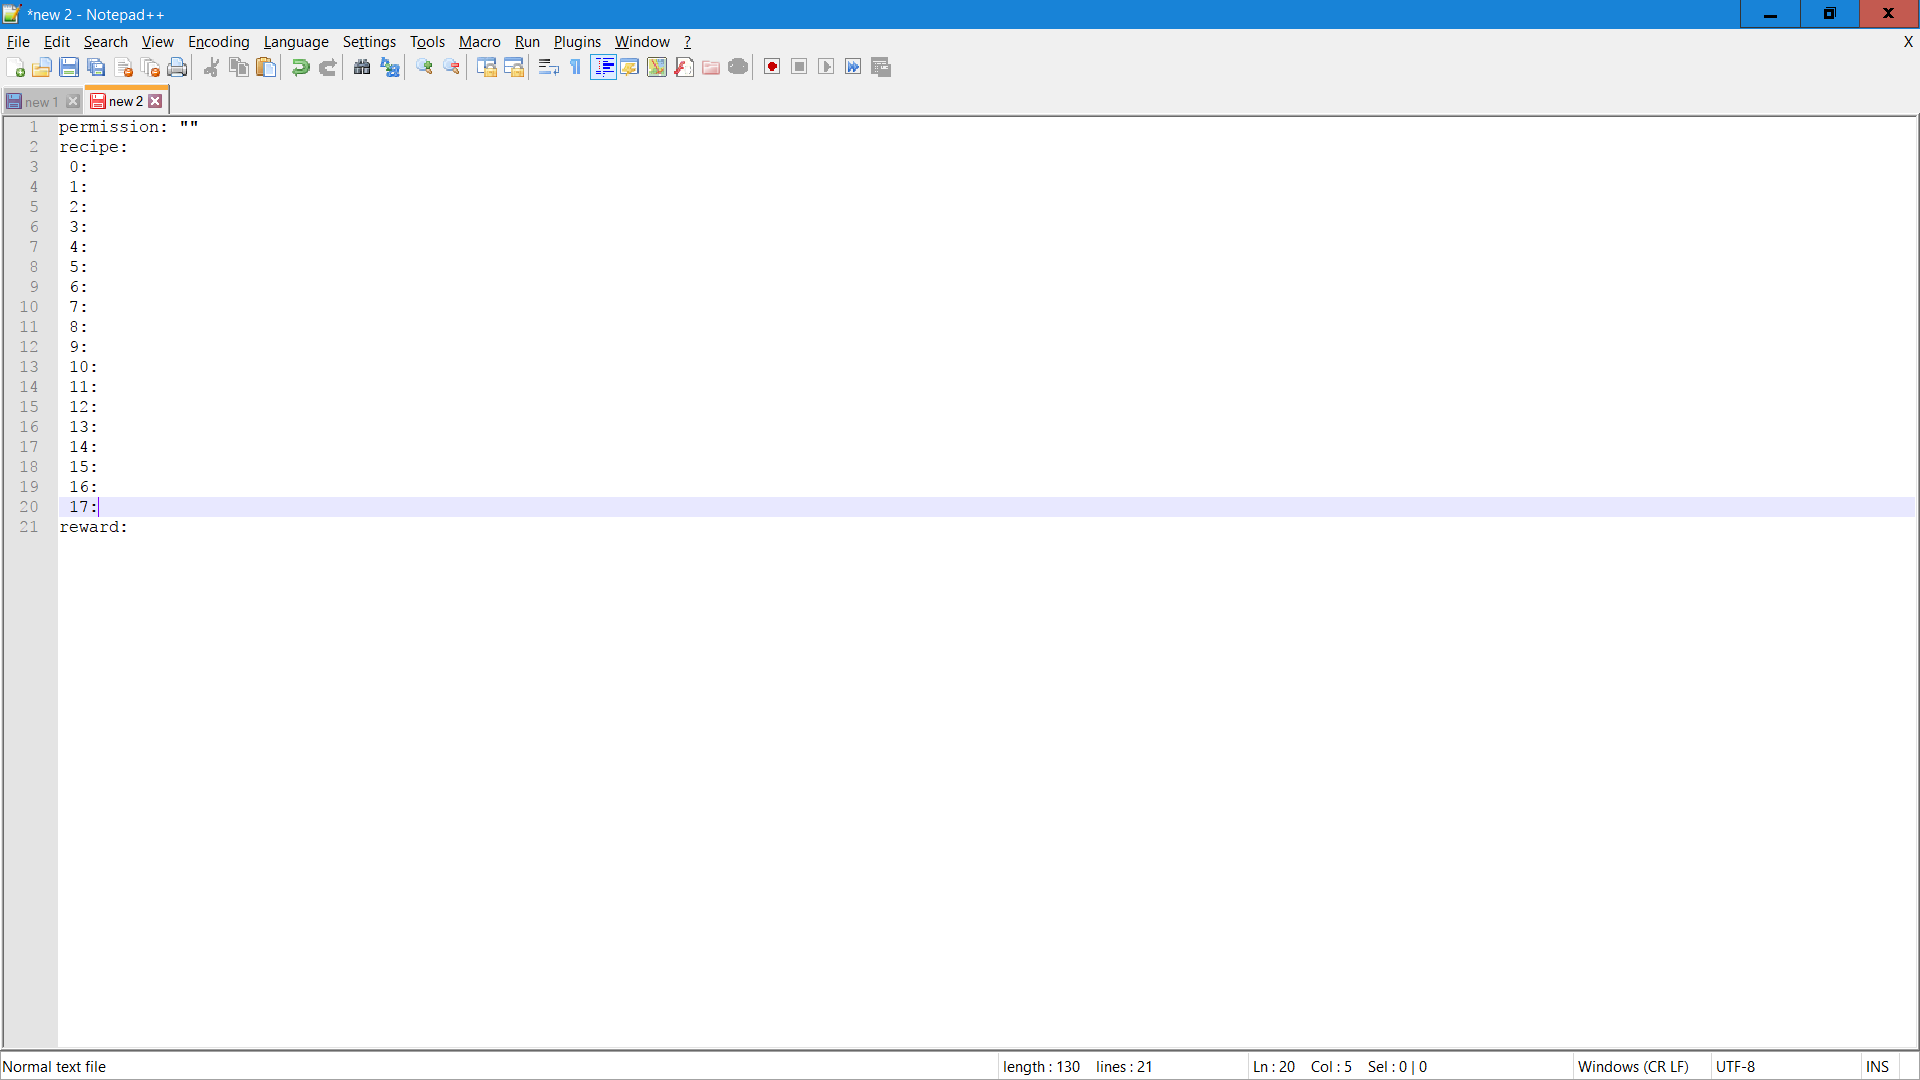Toggle indent guide toolbar button
Screen dimensions: 1920x1080
[x=603, y=67]
